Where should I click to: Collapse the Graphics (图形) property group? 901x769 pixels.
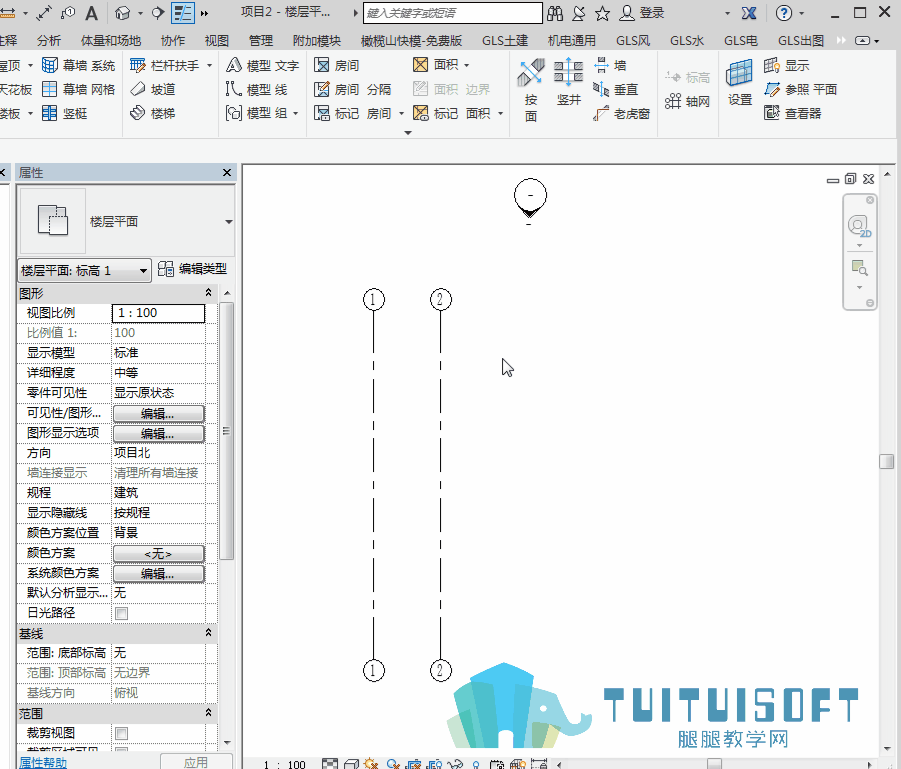pyautogui.click(x=209, y=293)
